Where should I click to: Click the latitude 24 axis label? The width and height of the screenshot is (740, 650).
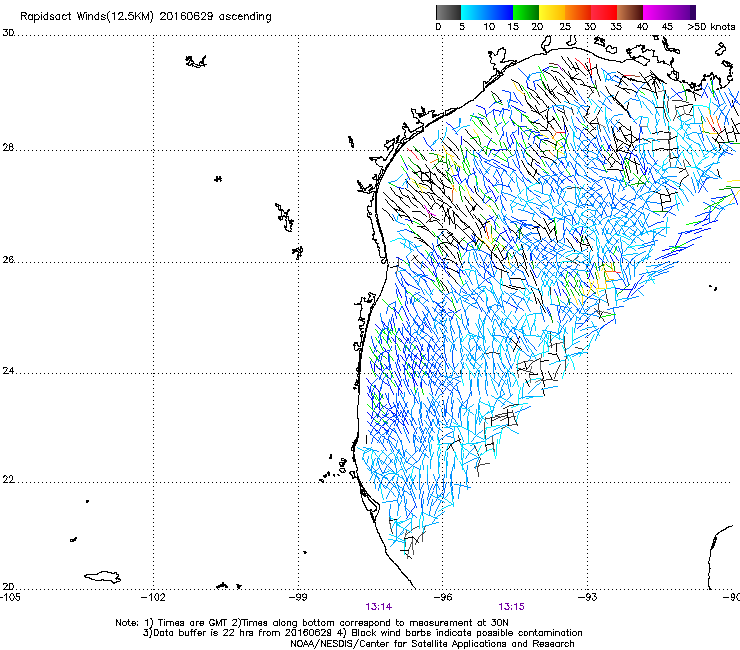[x=8, y=371]
